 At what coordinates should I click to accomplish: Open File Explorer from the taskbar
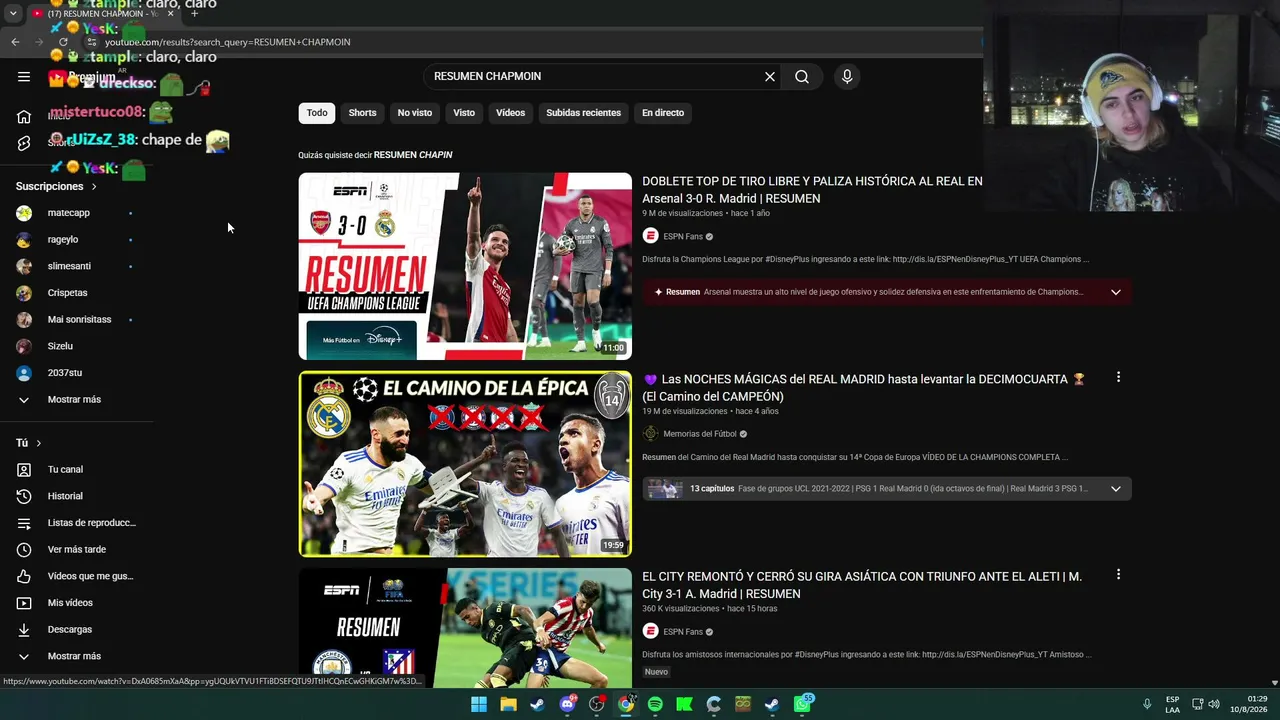pos(508,704)
